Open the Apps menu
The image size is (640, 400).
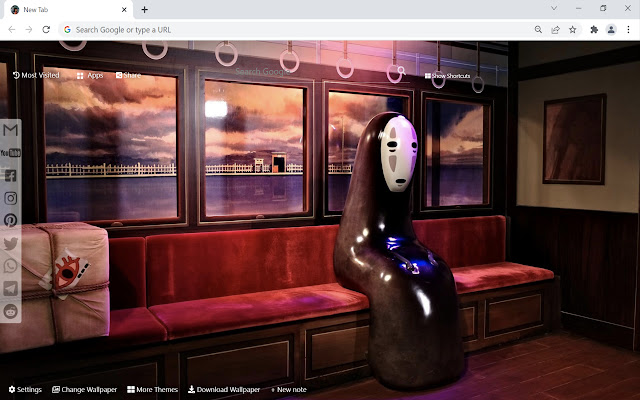pyautogui.click(x=90, y=76)
